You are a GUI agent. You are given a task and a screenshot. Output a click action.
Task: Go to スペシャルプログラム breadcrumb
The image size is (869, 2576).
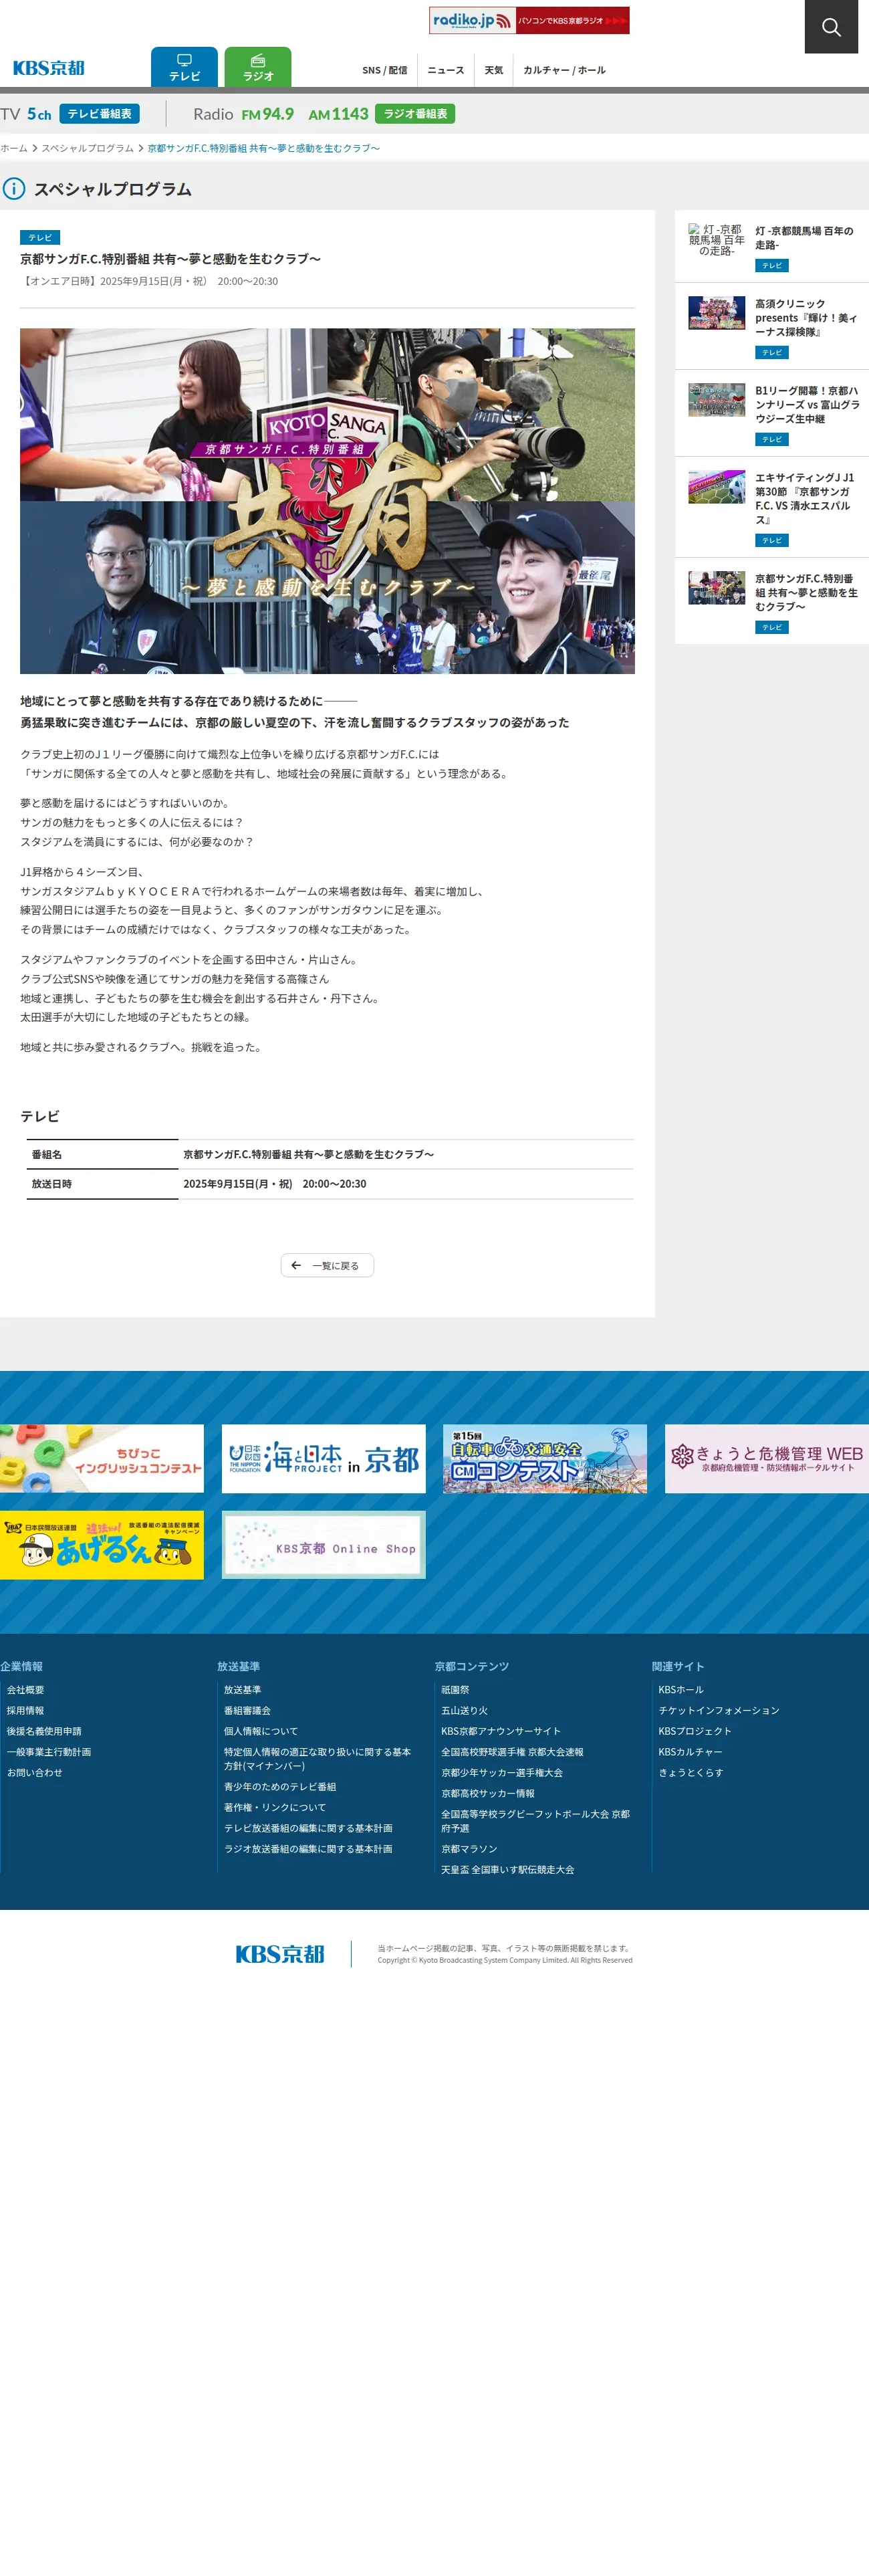tap(87, 148)
